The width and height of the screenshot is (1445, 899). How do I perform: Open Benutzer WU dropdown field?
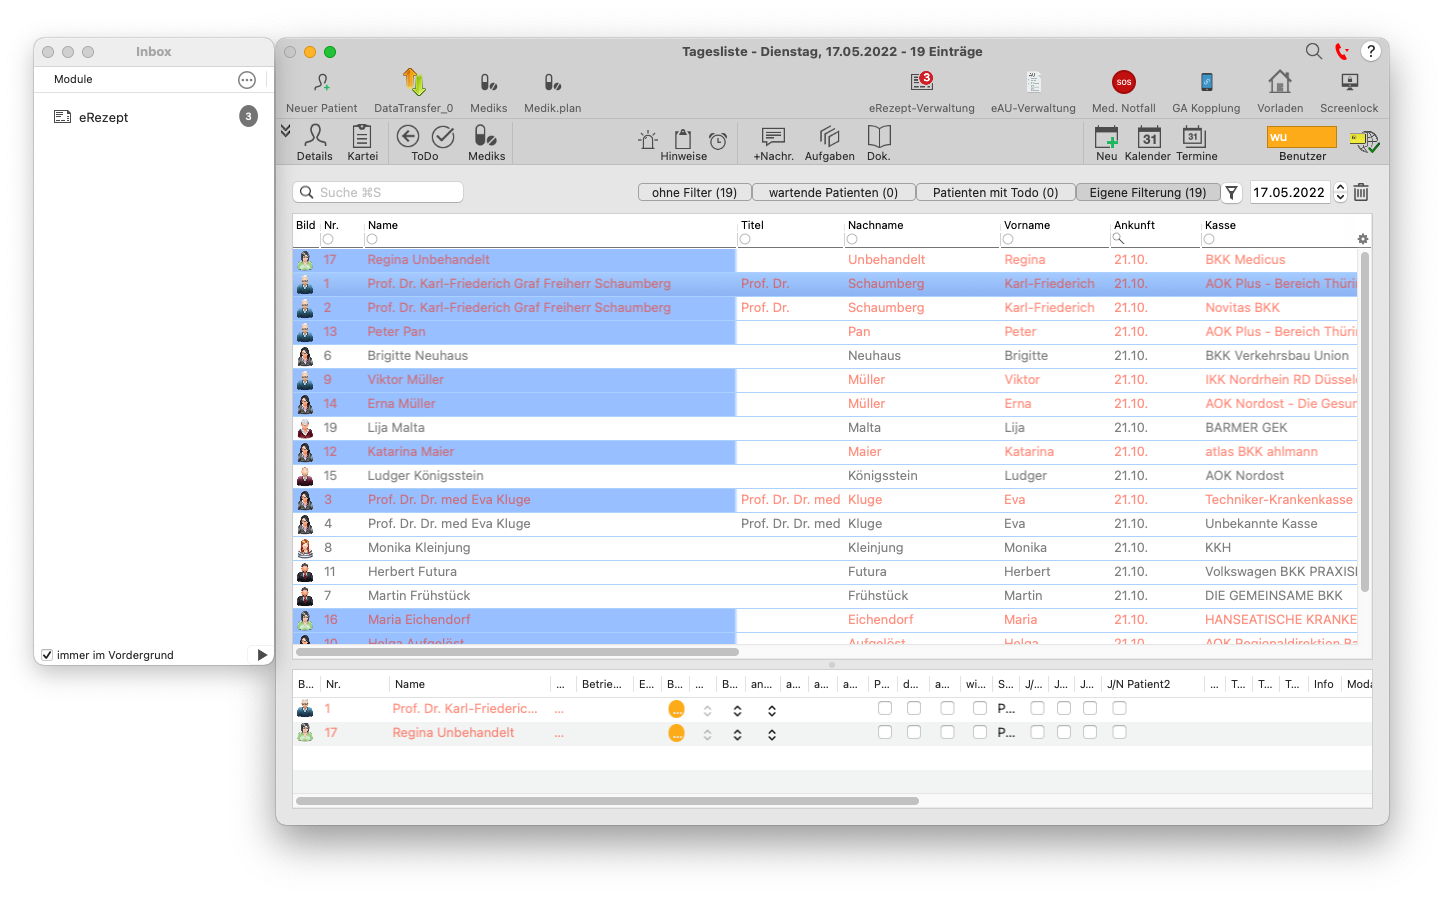coord(1302,137)
